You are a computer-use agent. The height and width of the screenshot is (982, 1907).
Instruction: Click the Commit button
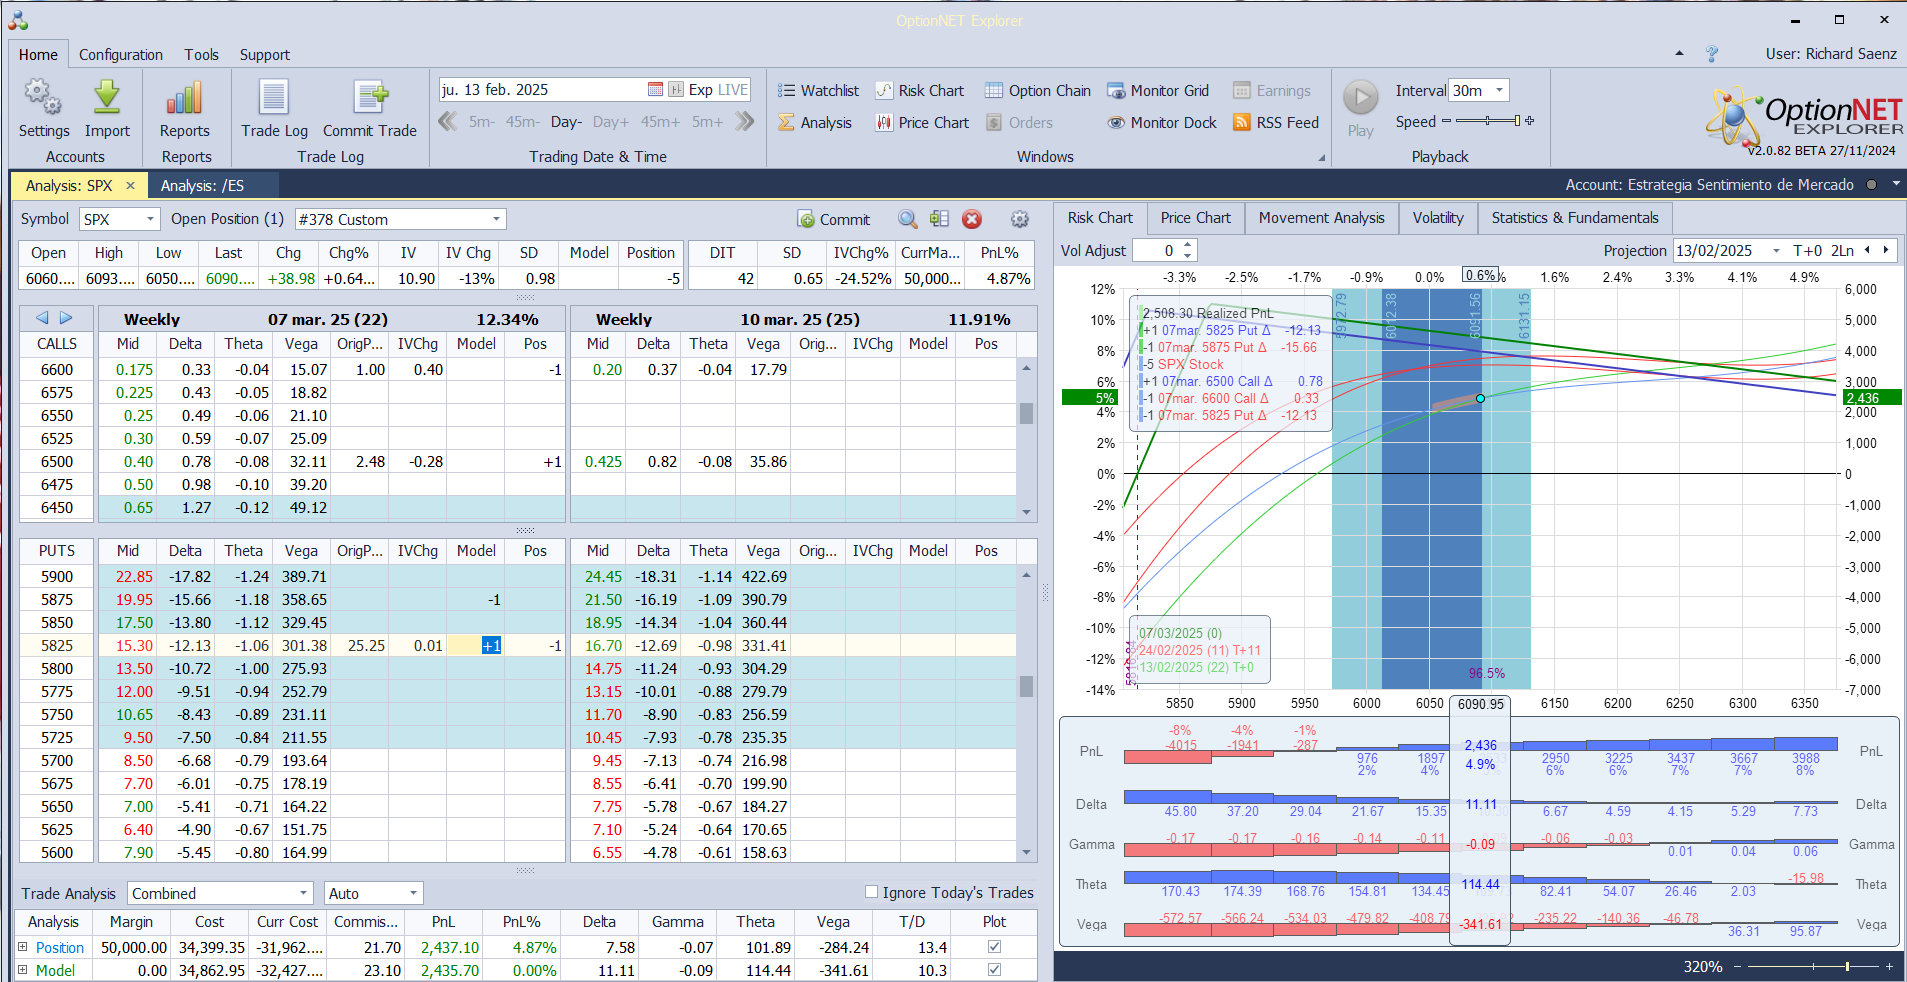(833, 220)
